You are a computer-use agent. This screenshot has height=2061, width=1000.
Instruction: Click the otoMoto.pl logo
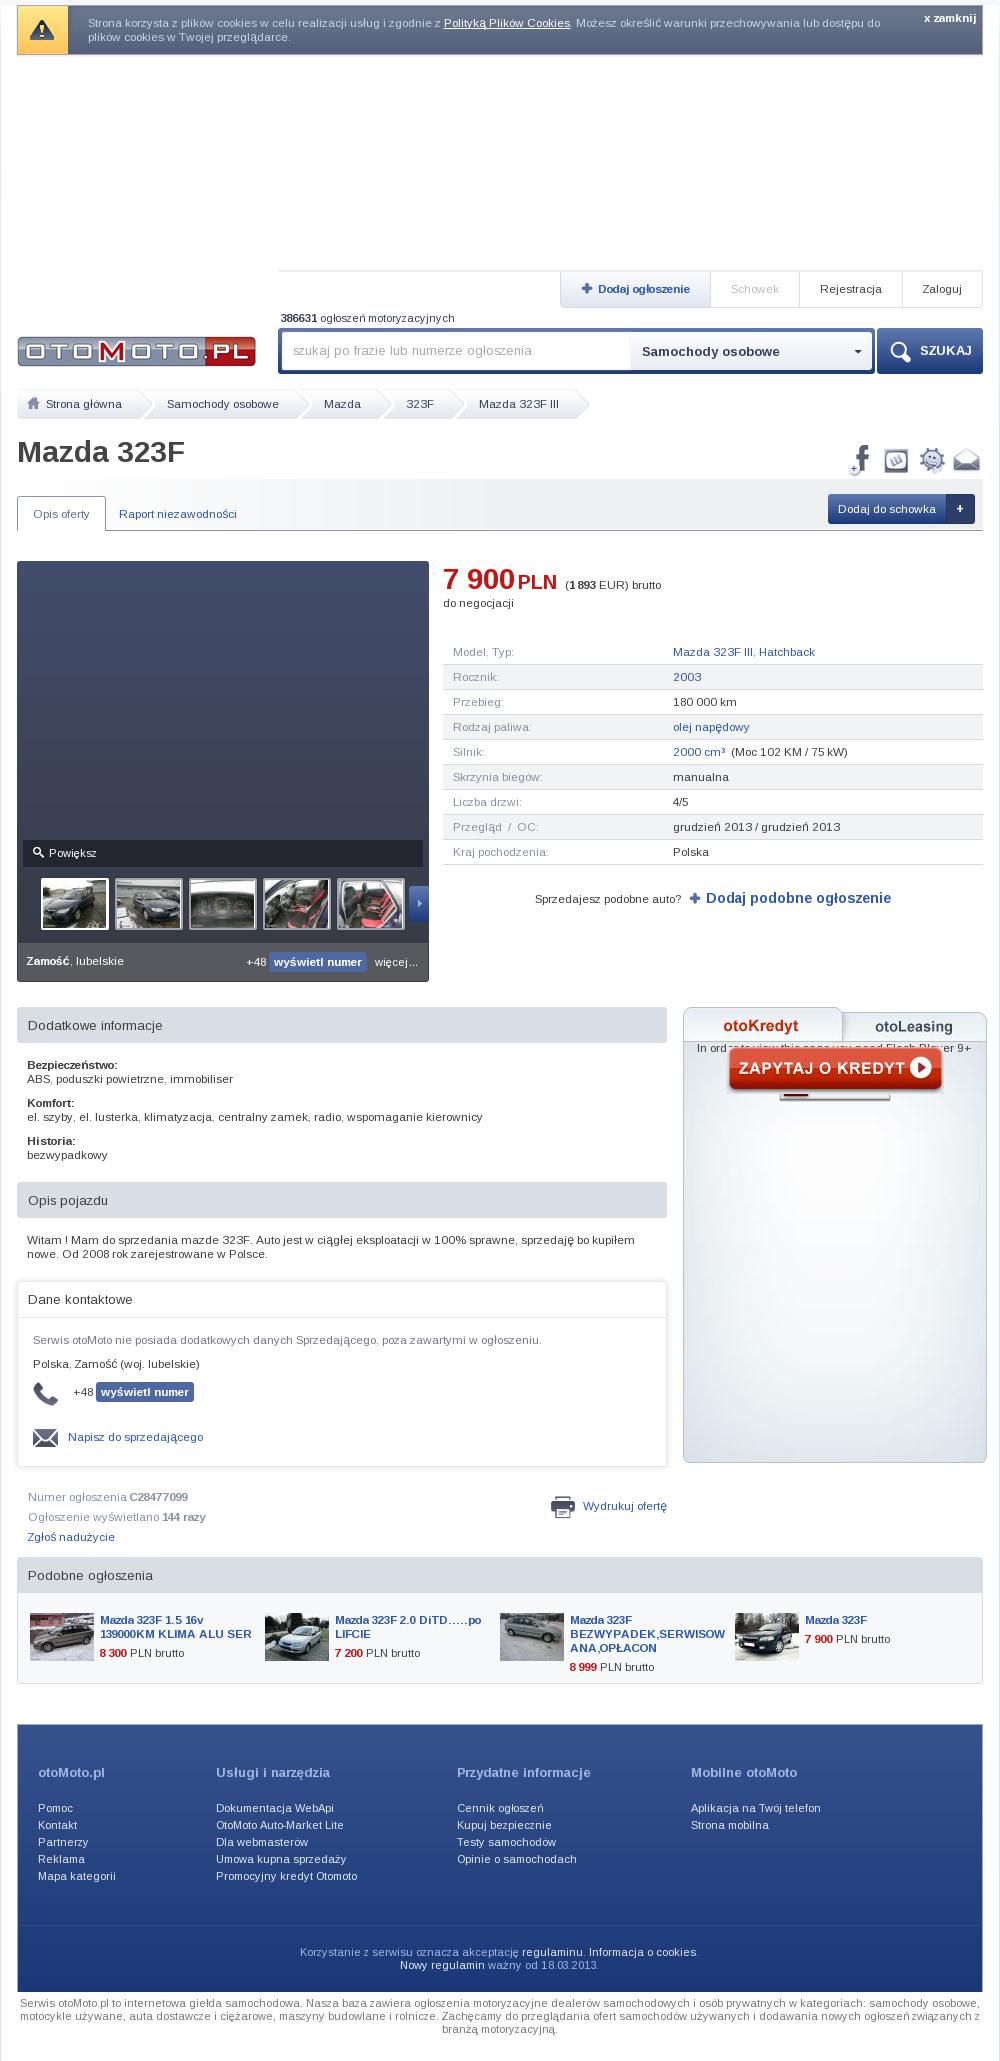pyautogui.click(x=136, y=351)
